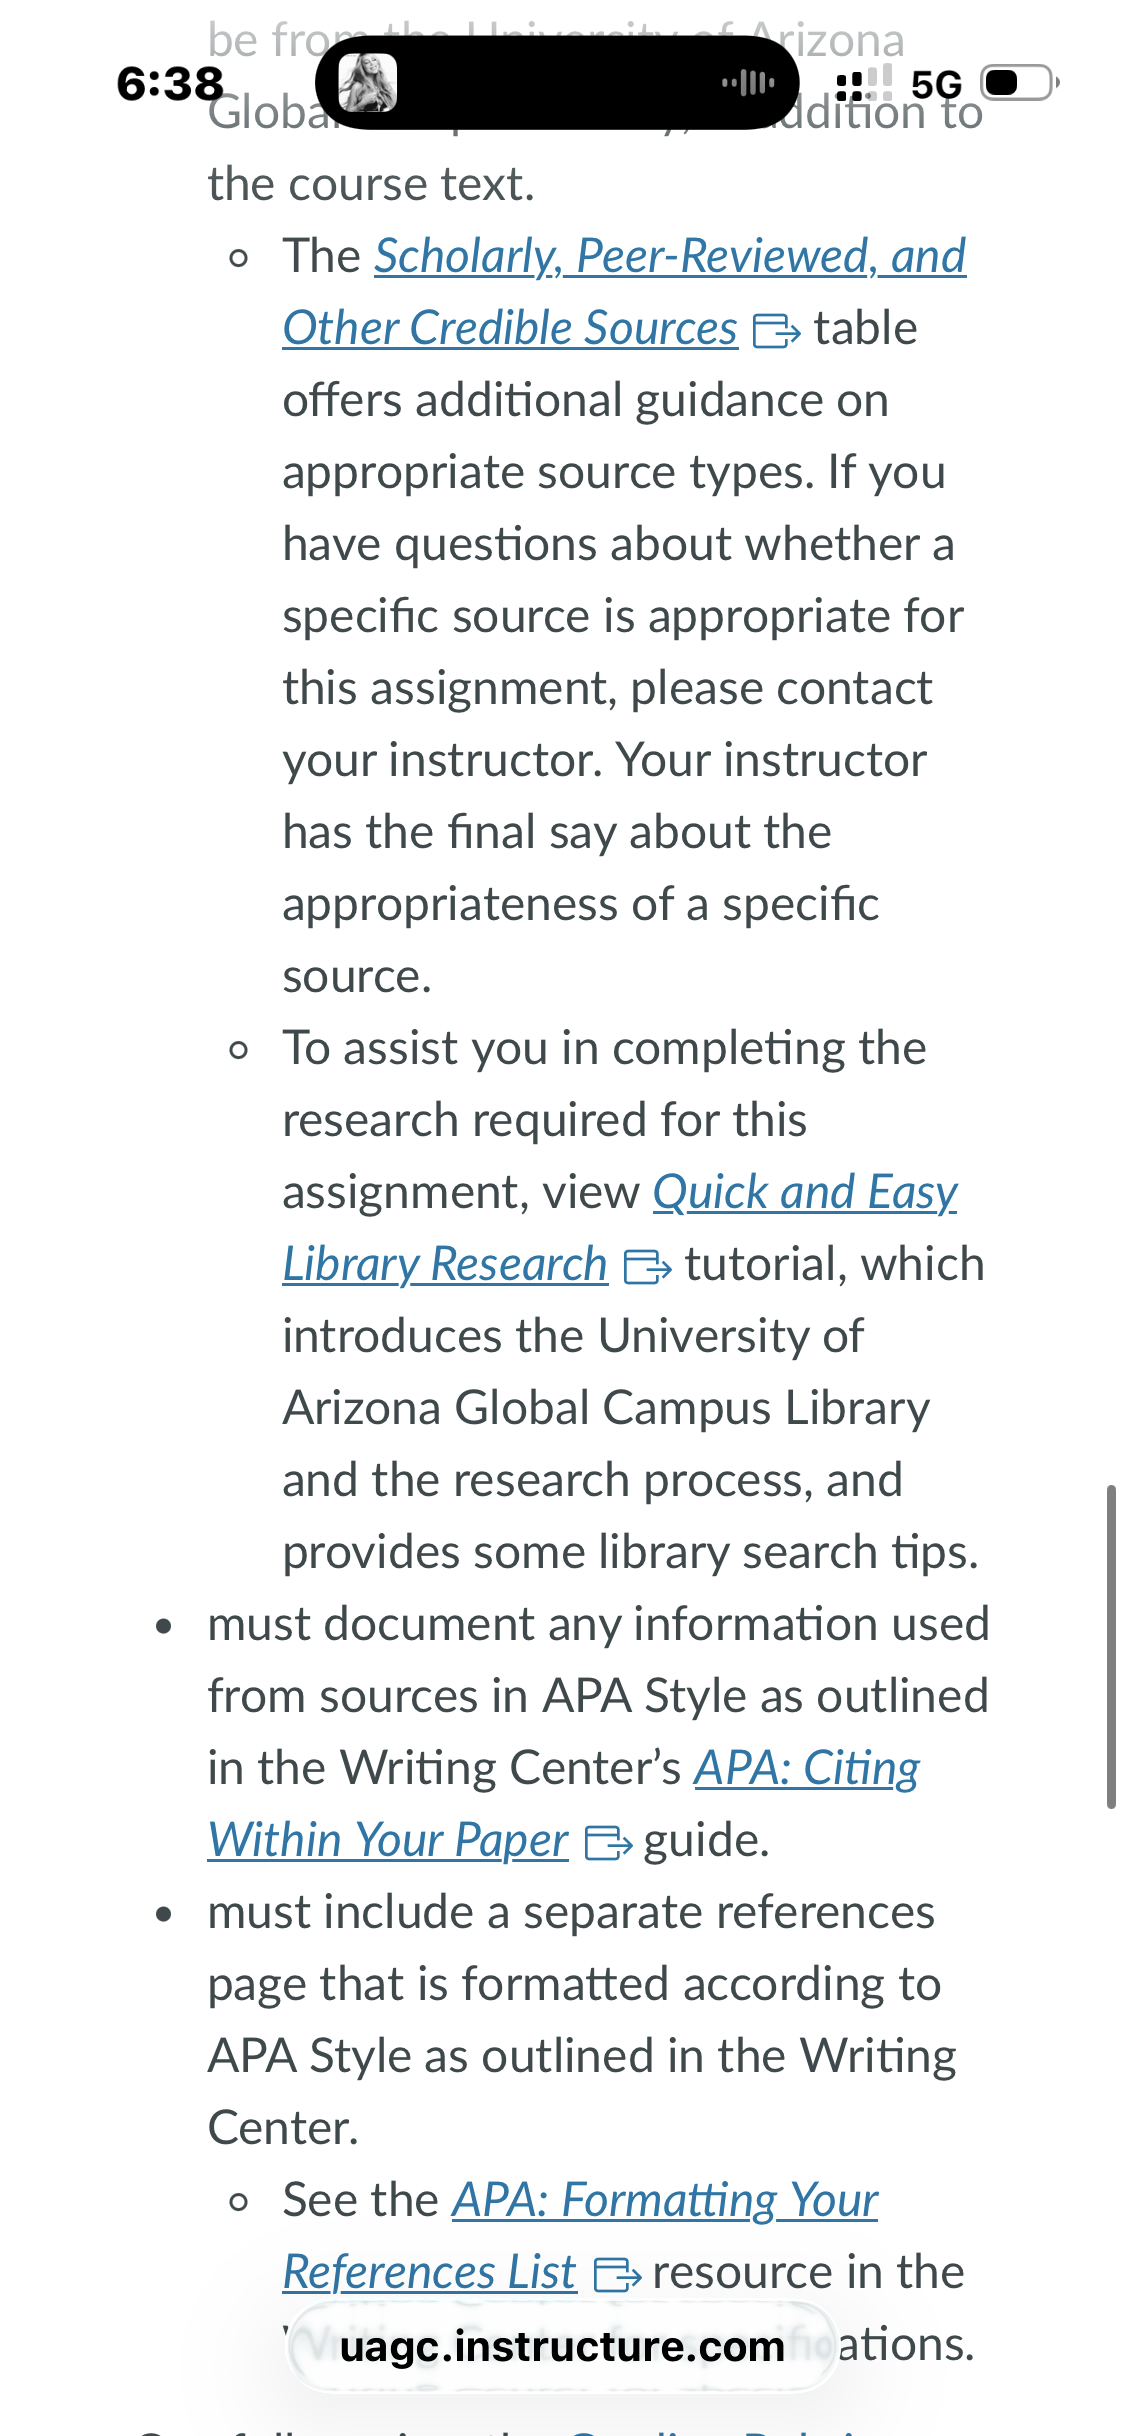The width and height of the screenshot is (1125, 2436).
Task: Tap the References List link text
Action: 429,2272
